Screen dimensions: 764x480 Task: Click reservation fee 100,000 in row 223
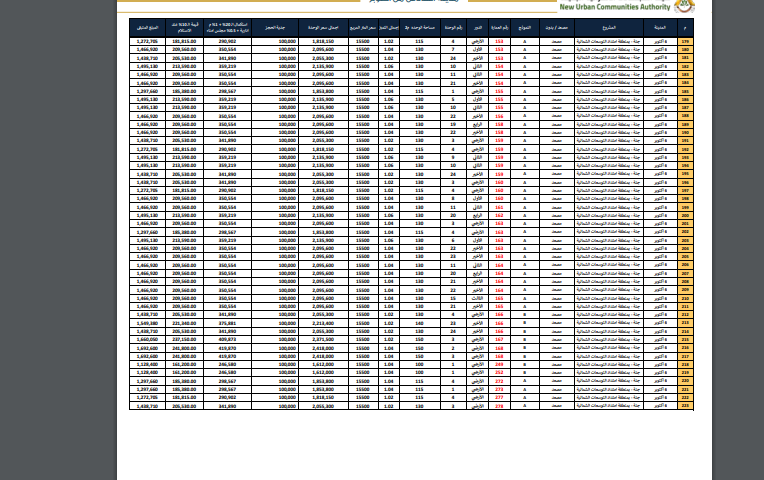287,406
